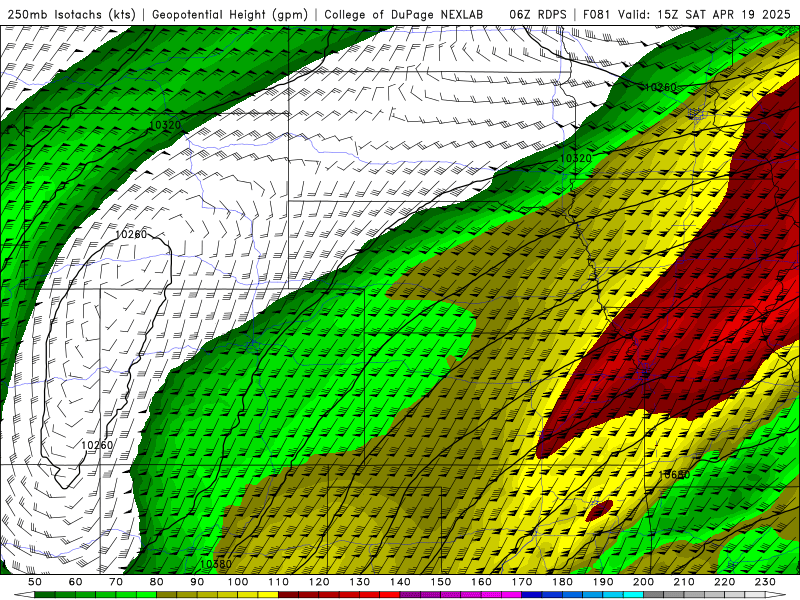This screenshot has height=600, width=800.
Task: Click the legend value 170
Action: pos(522,582)
